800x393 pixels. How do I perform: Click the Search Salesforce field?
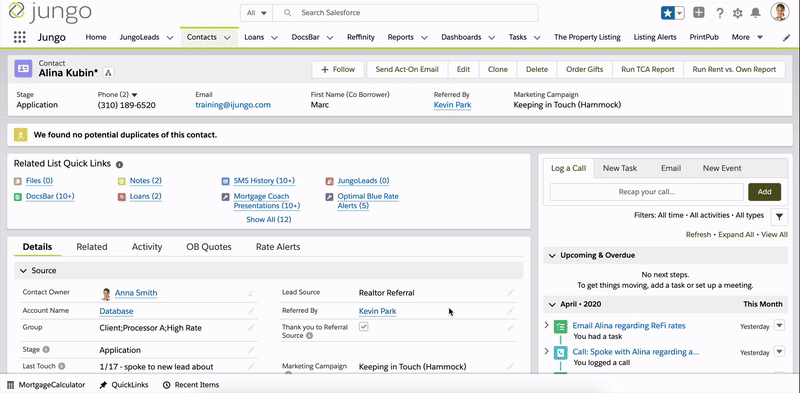pos(405,13)
